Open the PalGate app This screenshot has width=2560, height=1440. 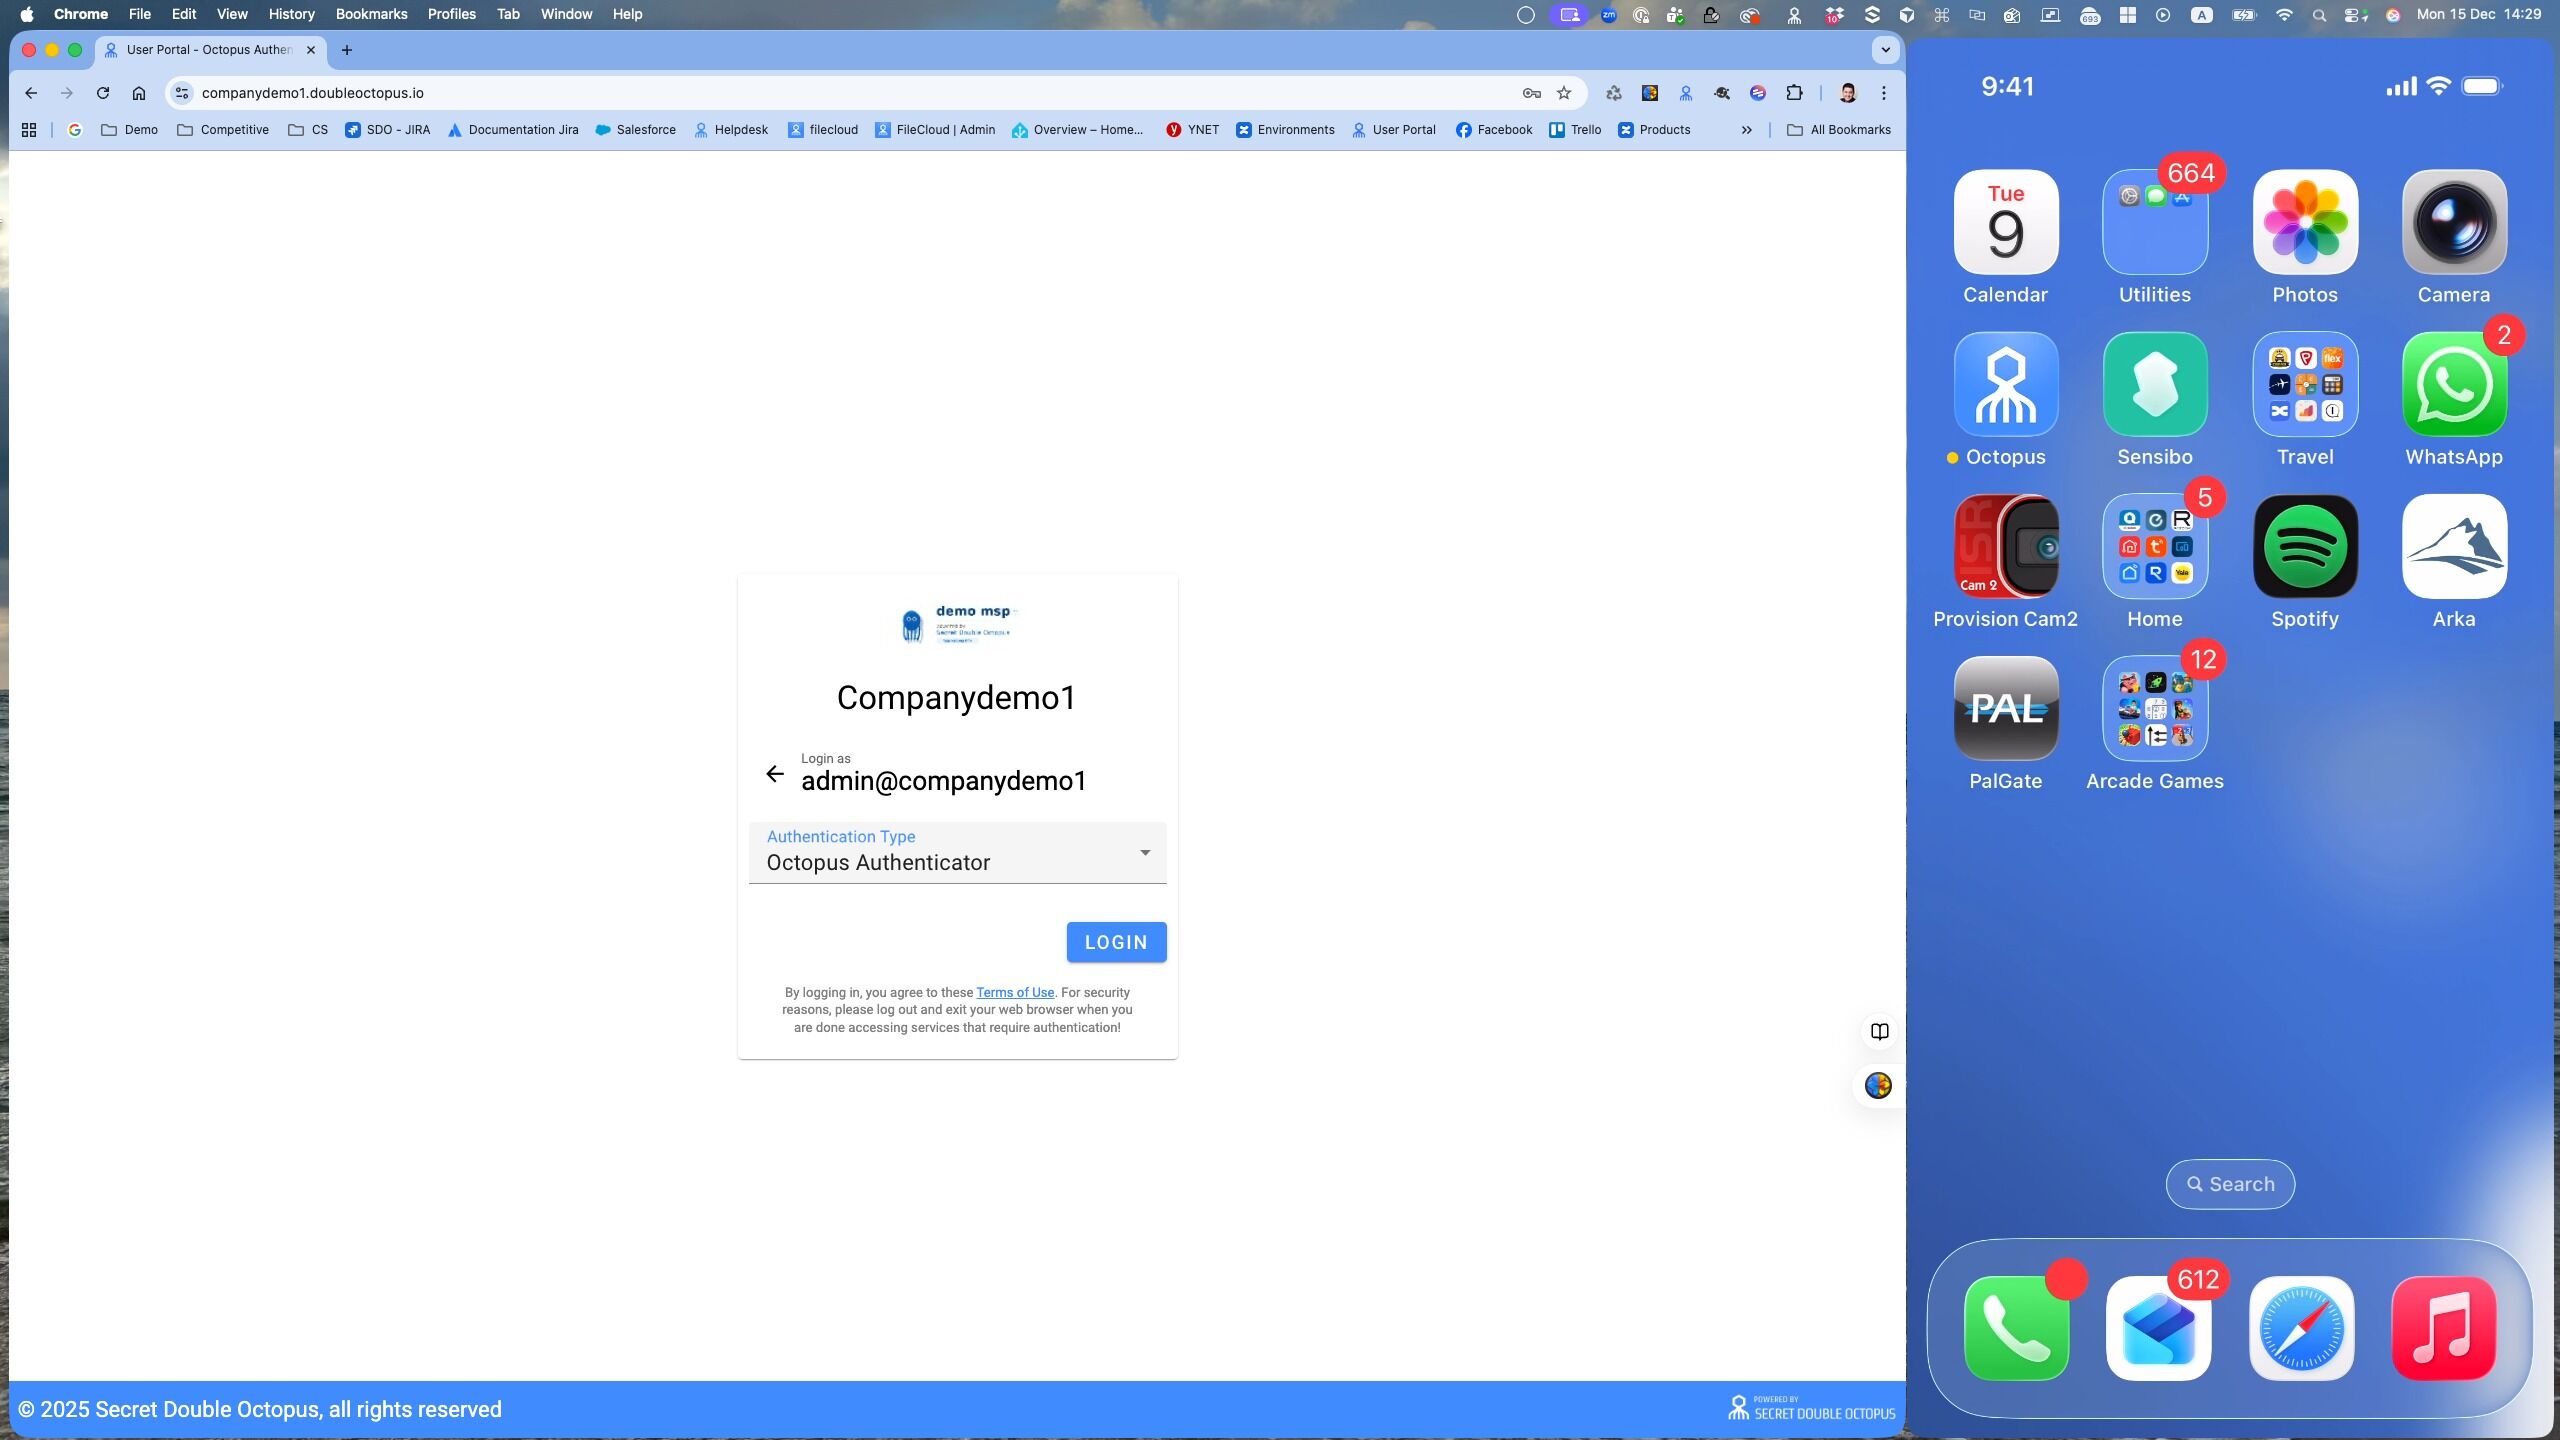coord(2005,709)
